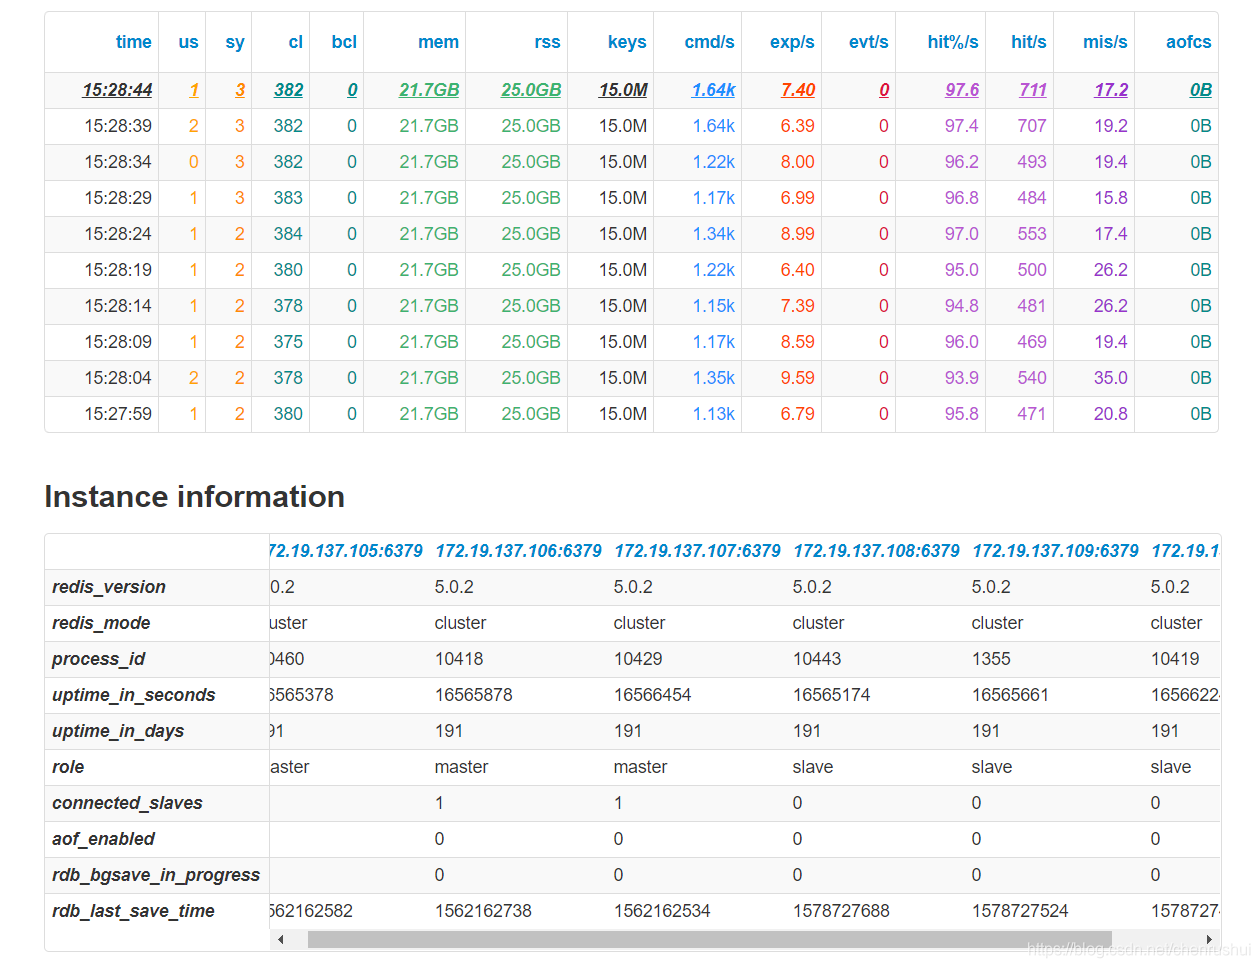1260x968 pixels.
Task: Click the keys column header
Action: click(x=627, y=42)
